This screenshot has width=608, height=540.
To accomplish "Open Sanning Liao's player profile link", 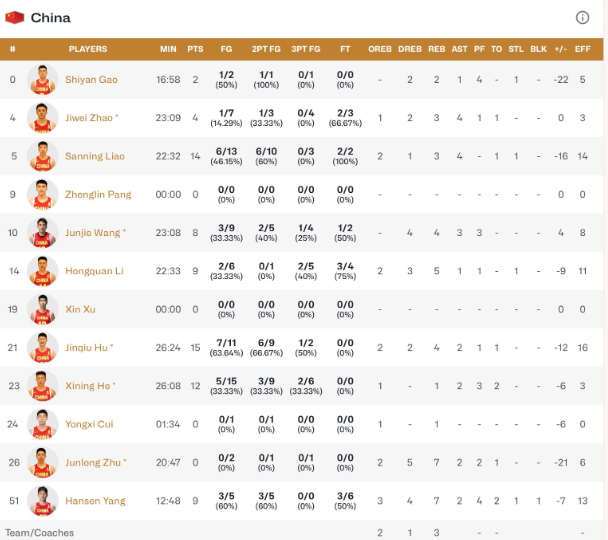I will [x=95, y=156].
